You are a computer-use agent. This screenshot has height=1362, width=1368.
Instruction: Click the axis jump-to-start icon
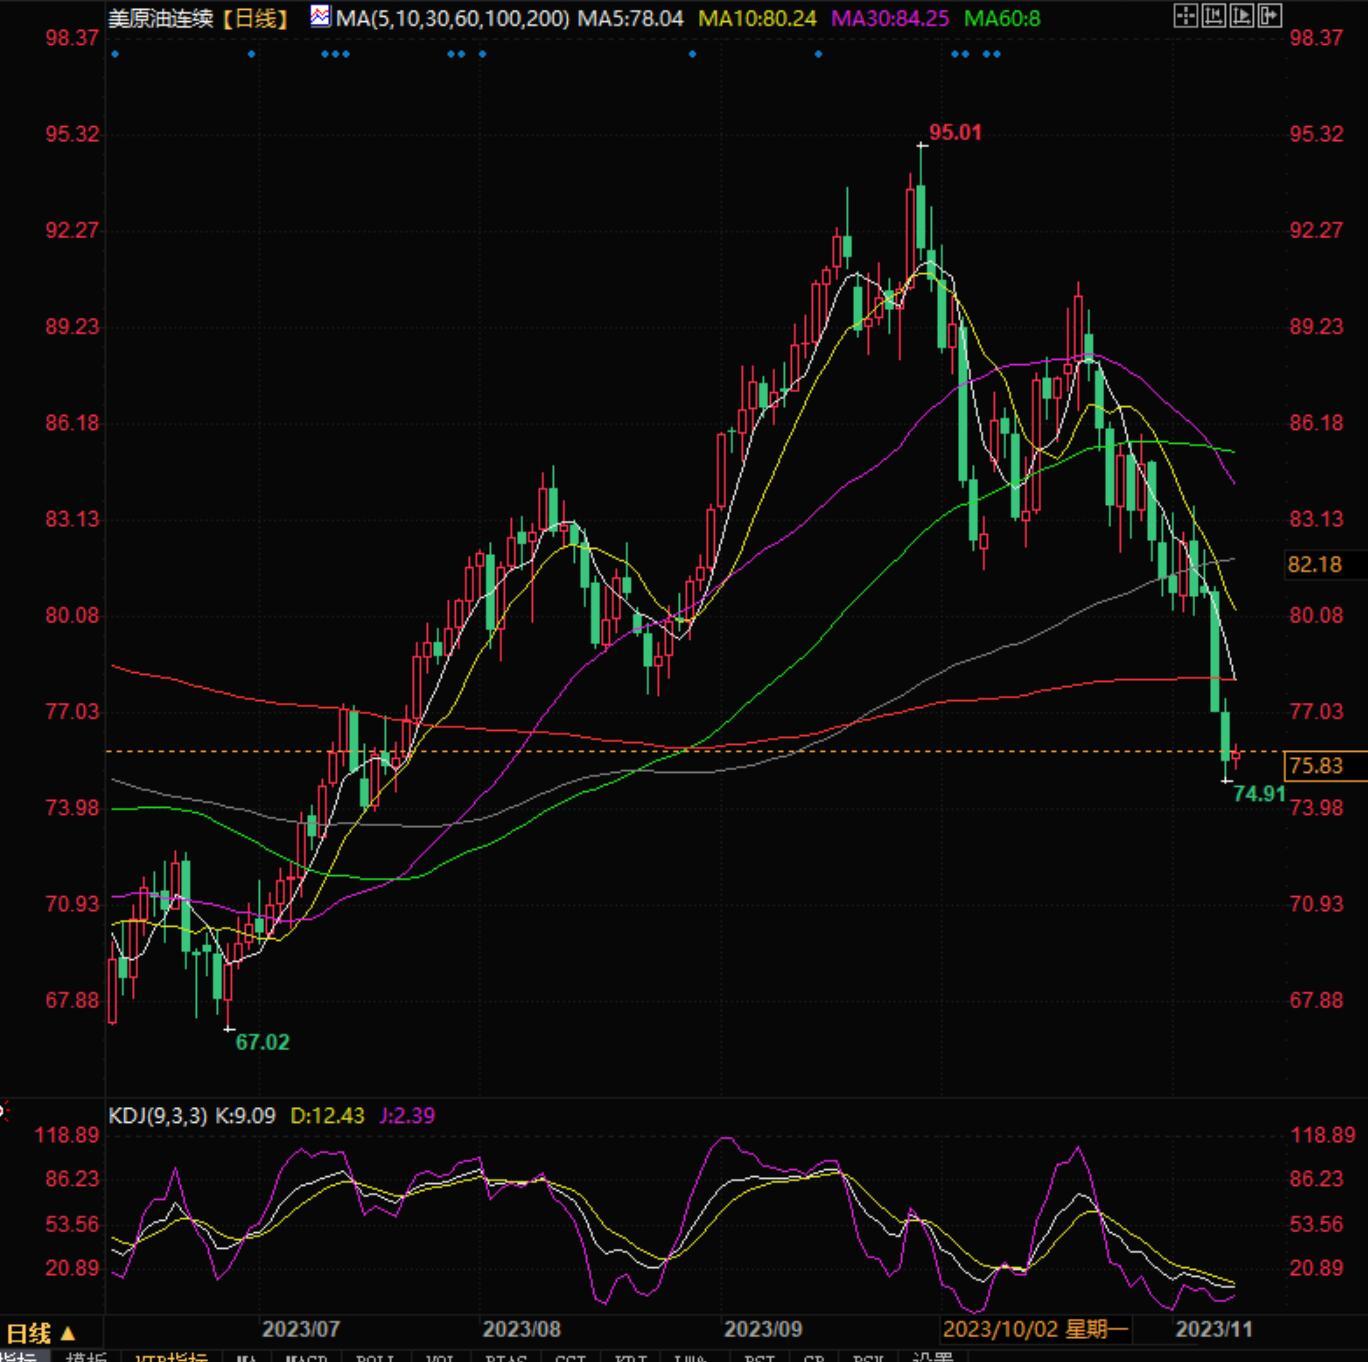[1214, 15]
